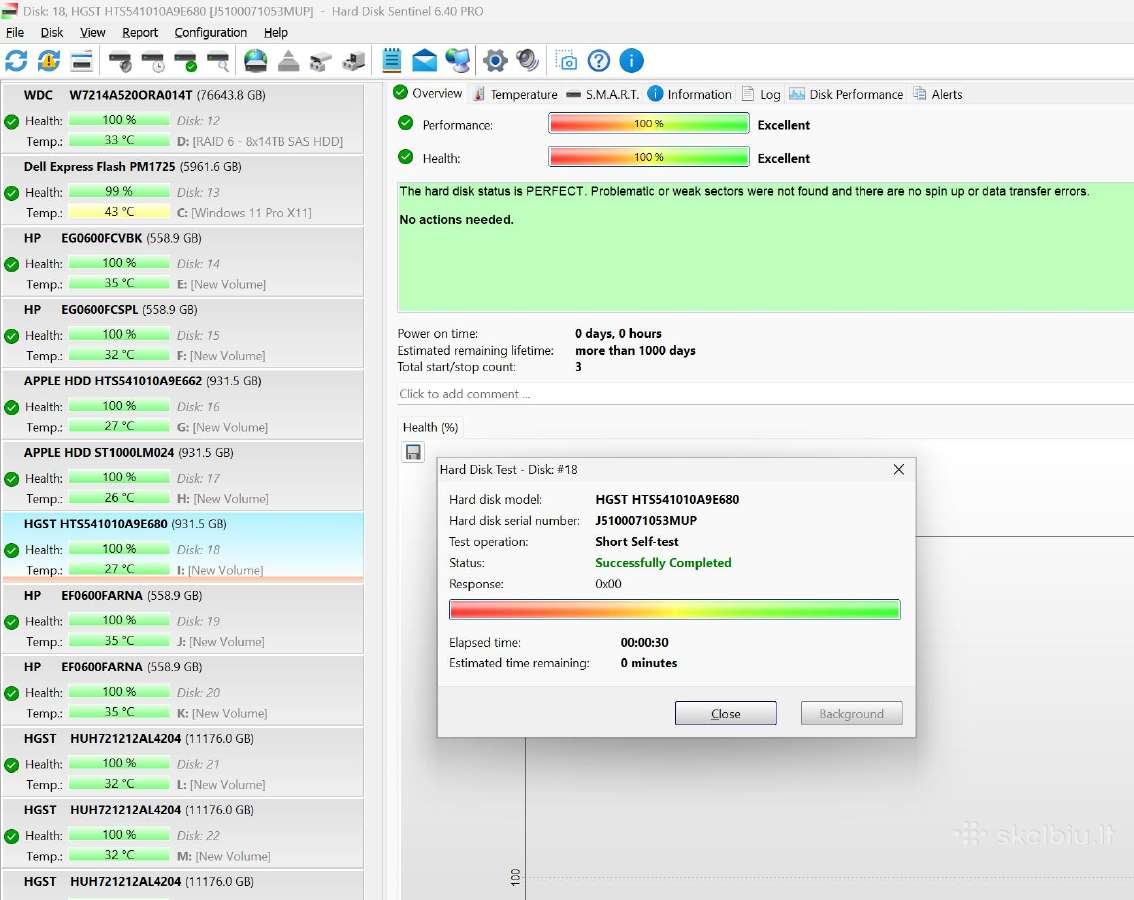This screenshot has height=900, width=1134.
Task: Switch to the Overview tab
Action: (427, 93)
